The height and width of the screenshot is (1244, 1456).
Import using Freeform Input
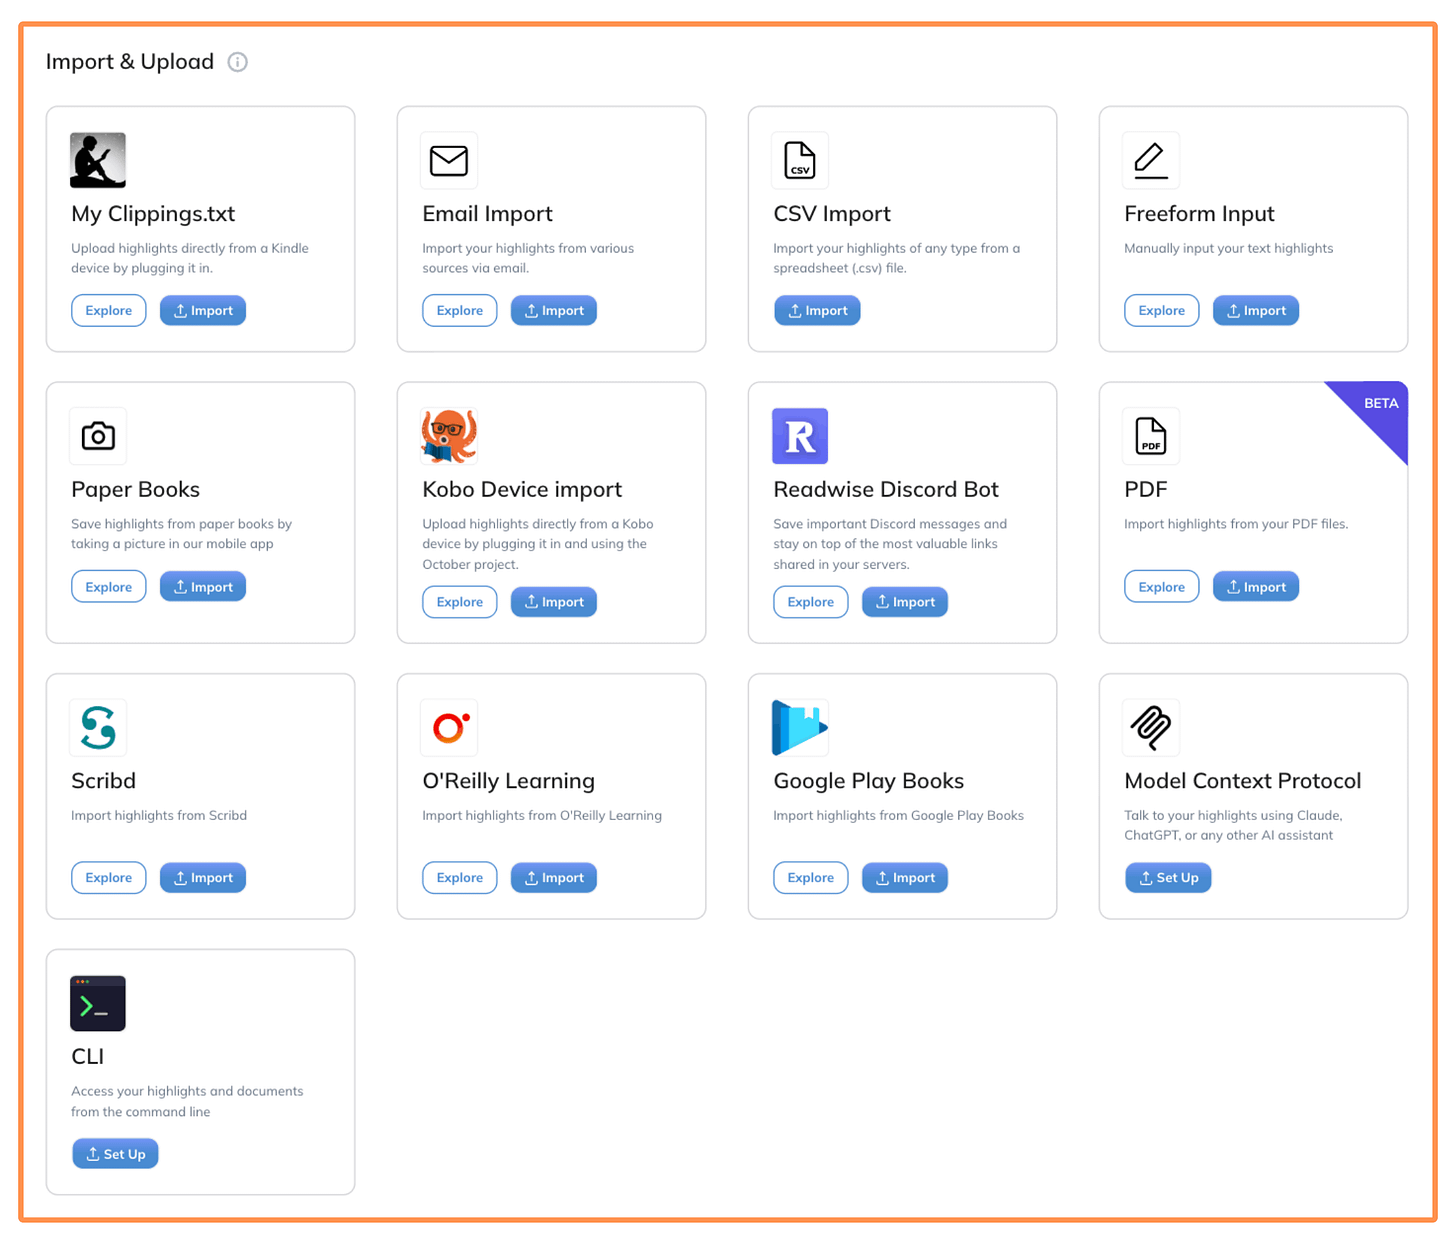pos(1256,311)
